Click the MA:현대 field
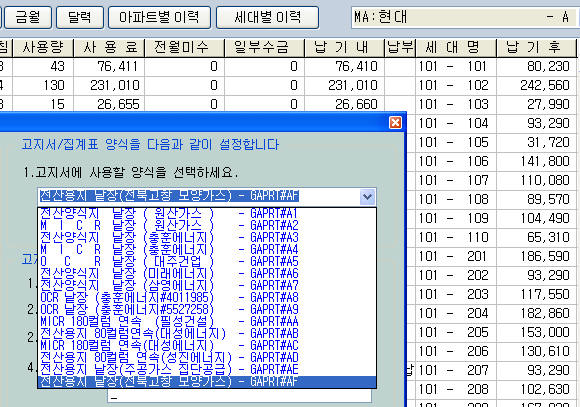580x407 pixels. tap(464, 17)
